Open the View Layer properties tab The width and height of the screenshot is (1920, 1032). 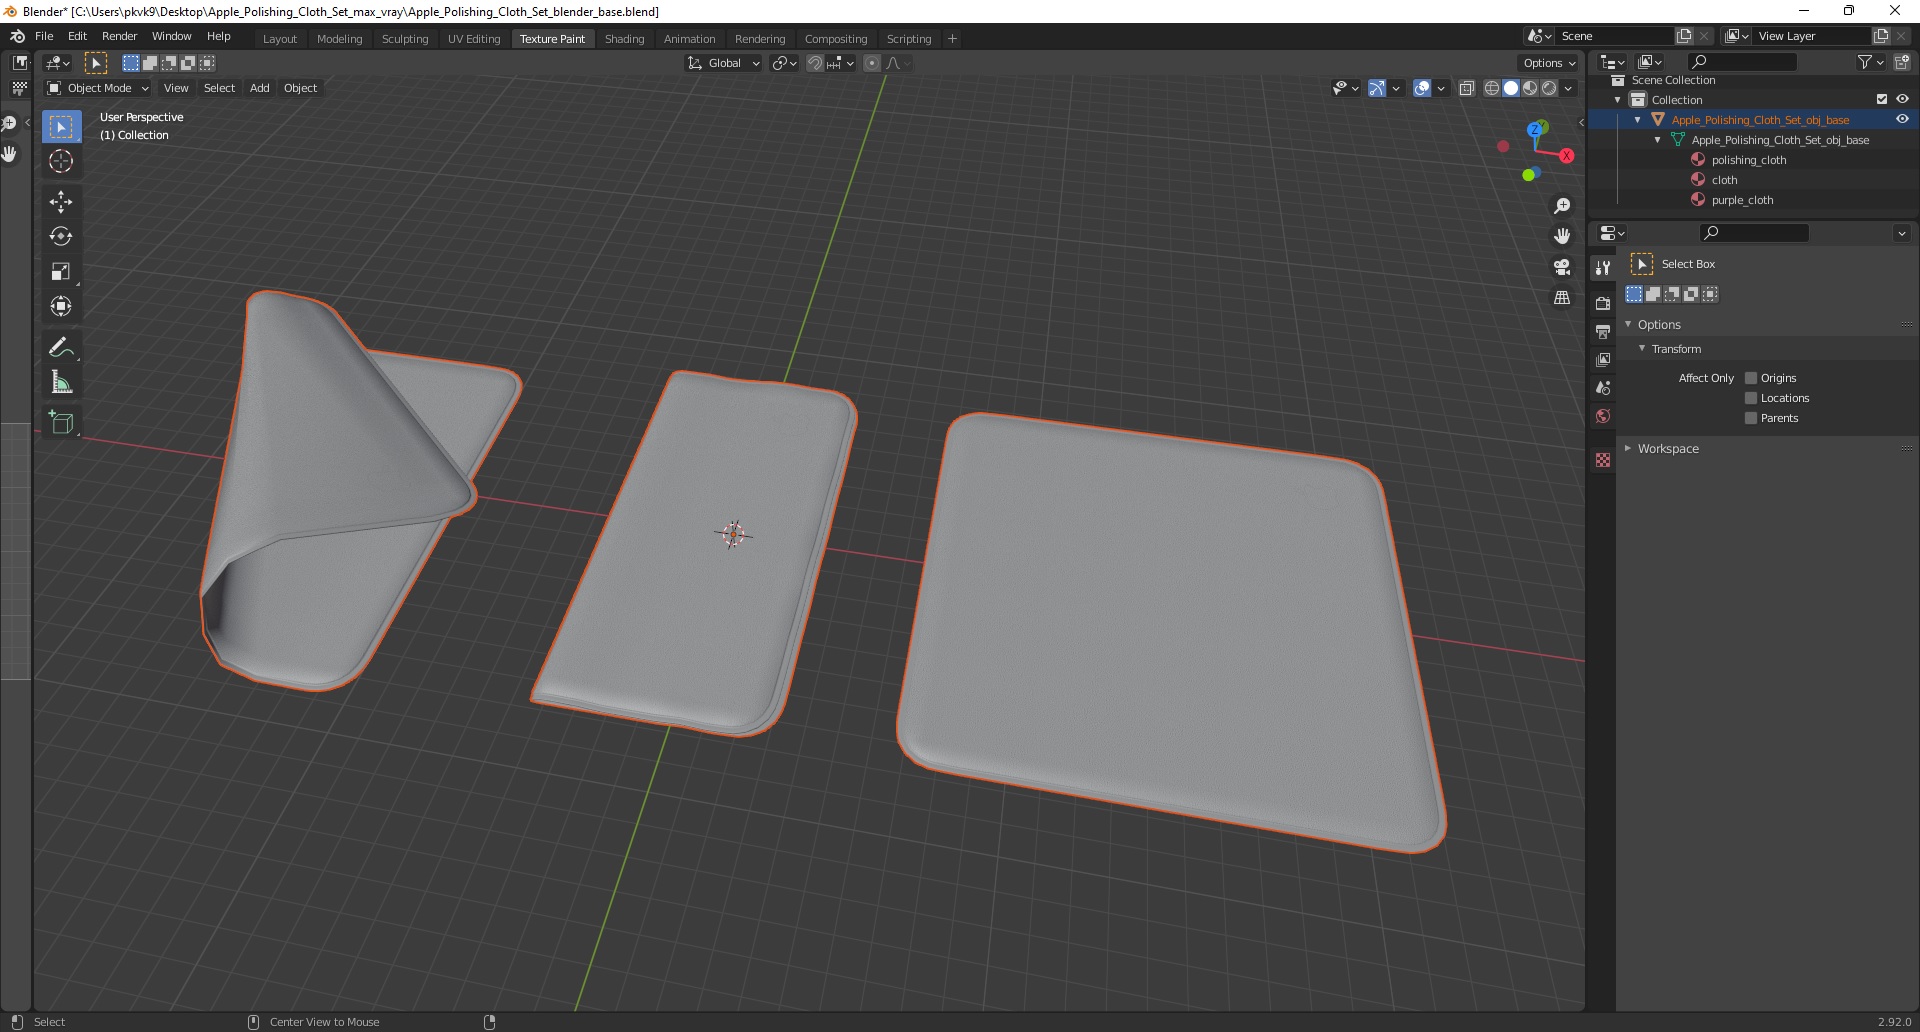(1603, 359)
